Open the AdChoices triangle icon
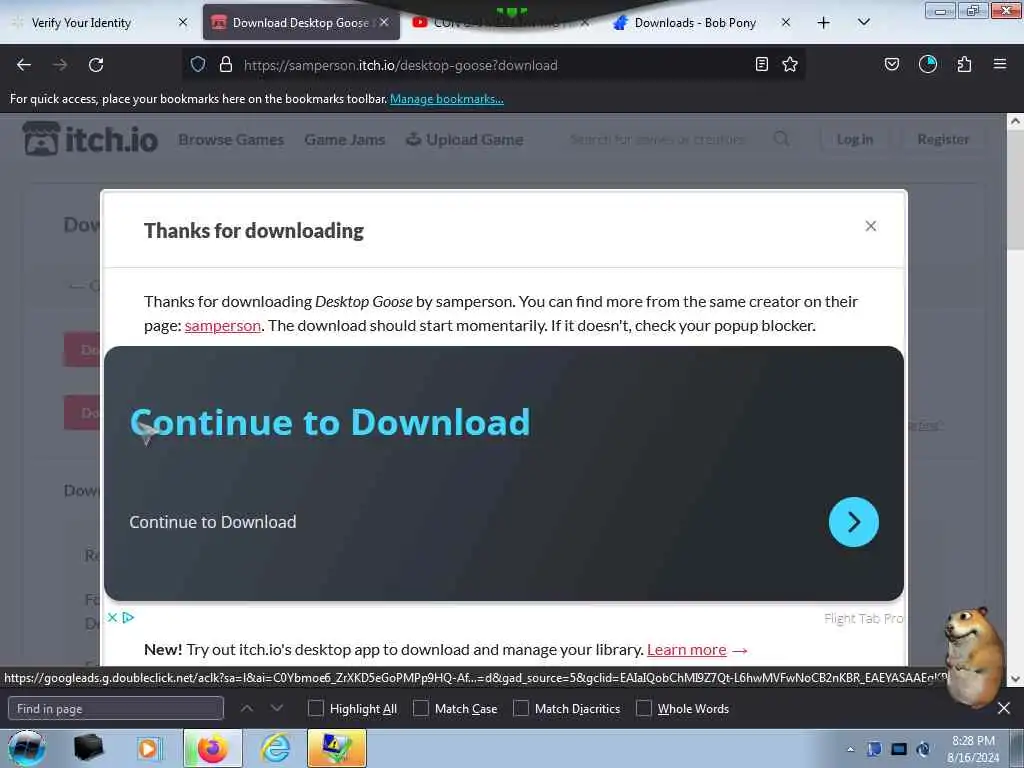This screenshot has height=768, width=1024. point(128,617)
